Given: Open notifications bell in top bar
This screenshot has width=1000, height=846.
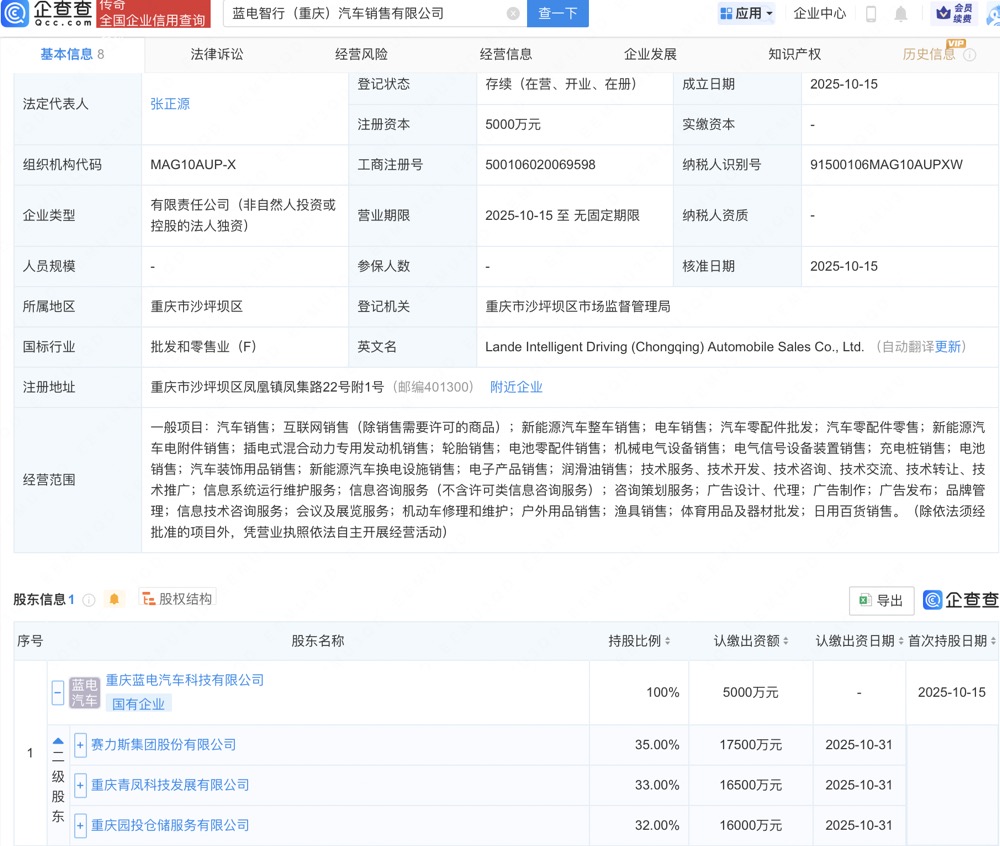Looking at the screenshot, I should (x=901, y=14).
